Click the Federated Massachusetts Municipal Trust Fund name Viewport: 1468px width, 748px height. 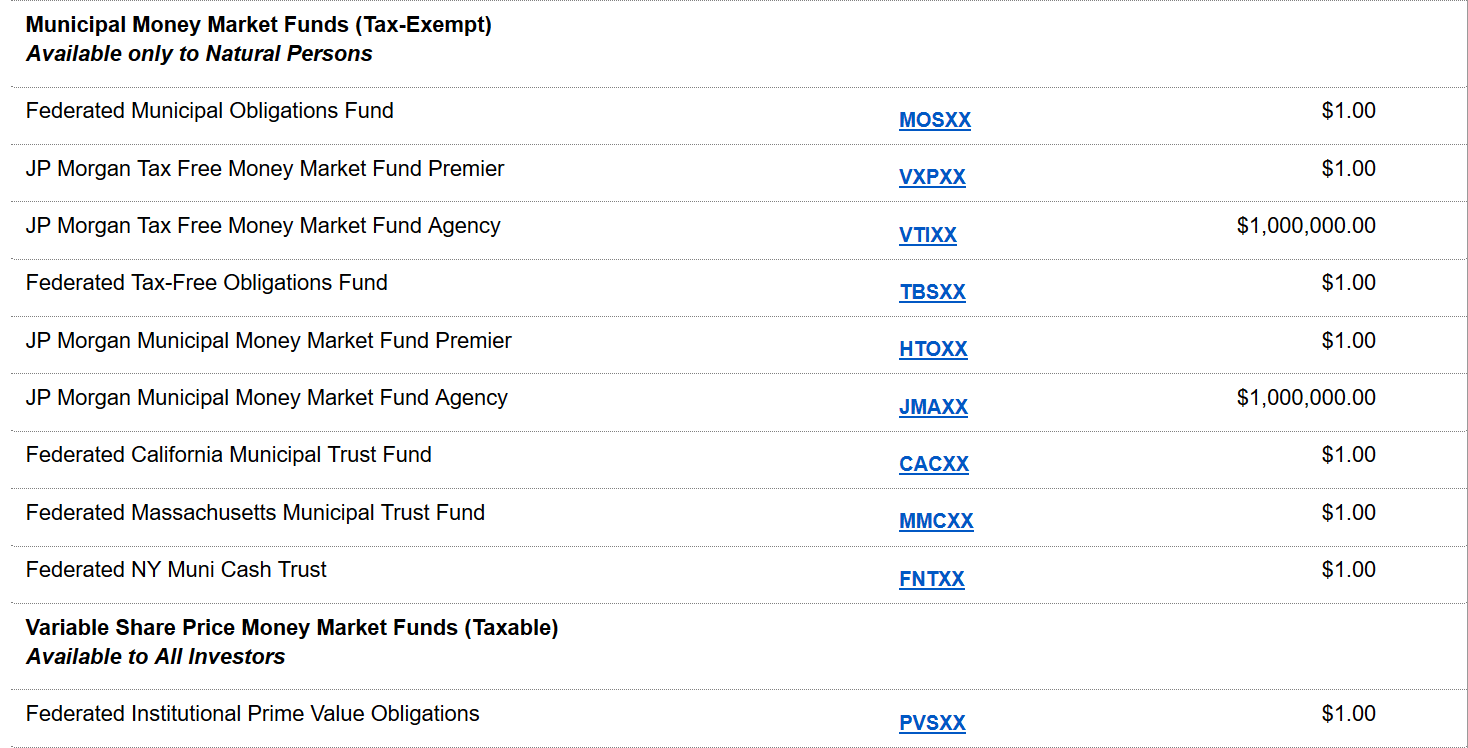[255, 512]
